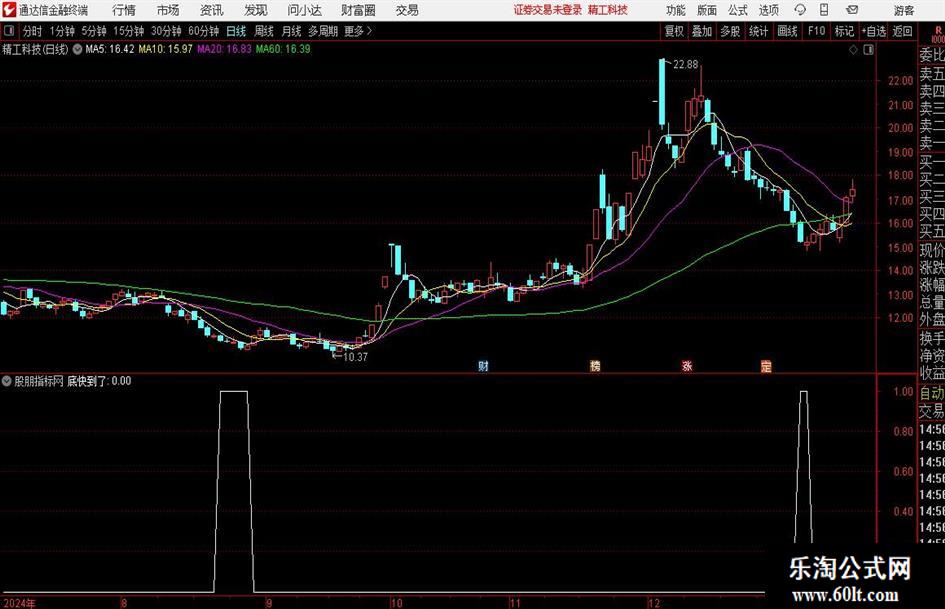Image resolution: width=945 pixels, height=609 pixels.
Task: Click the MA60: 16.39 value label
Action: 283,49
